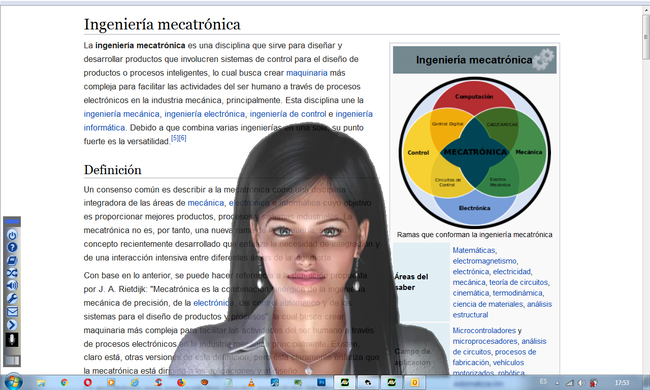Screen dimensions: 650x390
Task: Launch Firefox from the taskbar
Action: [181, 383]
